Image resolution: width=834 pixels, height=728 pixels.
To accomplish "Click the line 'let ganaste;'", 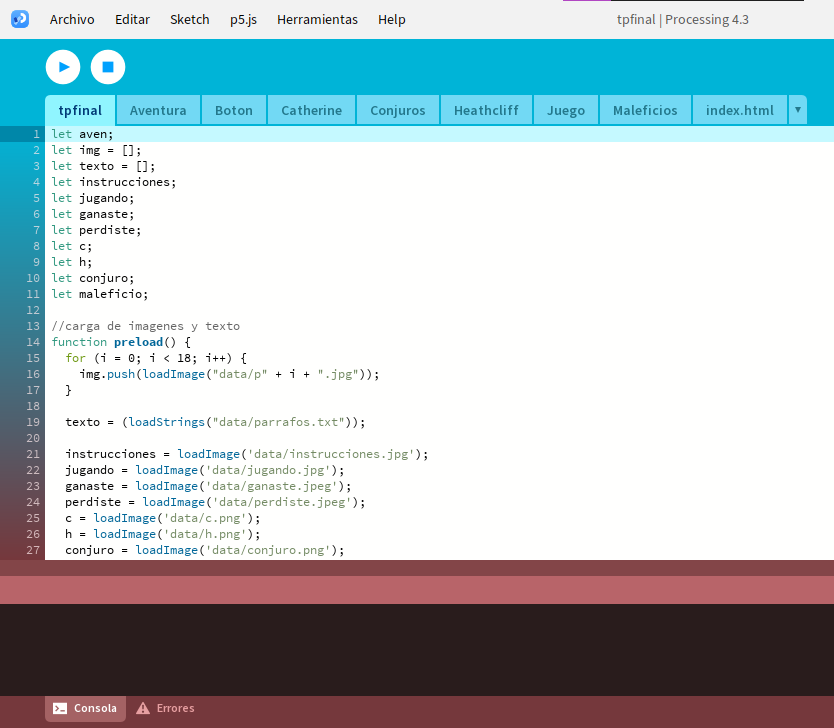I will [93, 214].
